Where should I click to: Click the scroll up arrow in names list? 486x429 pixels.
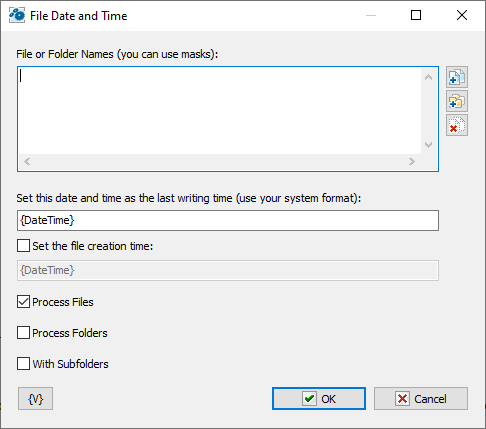tap(428, 78)
